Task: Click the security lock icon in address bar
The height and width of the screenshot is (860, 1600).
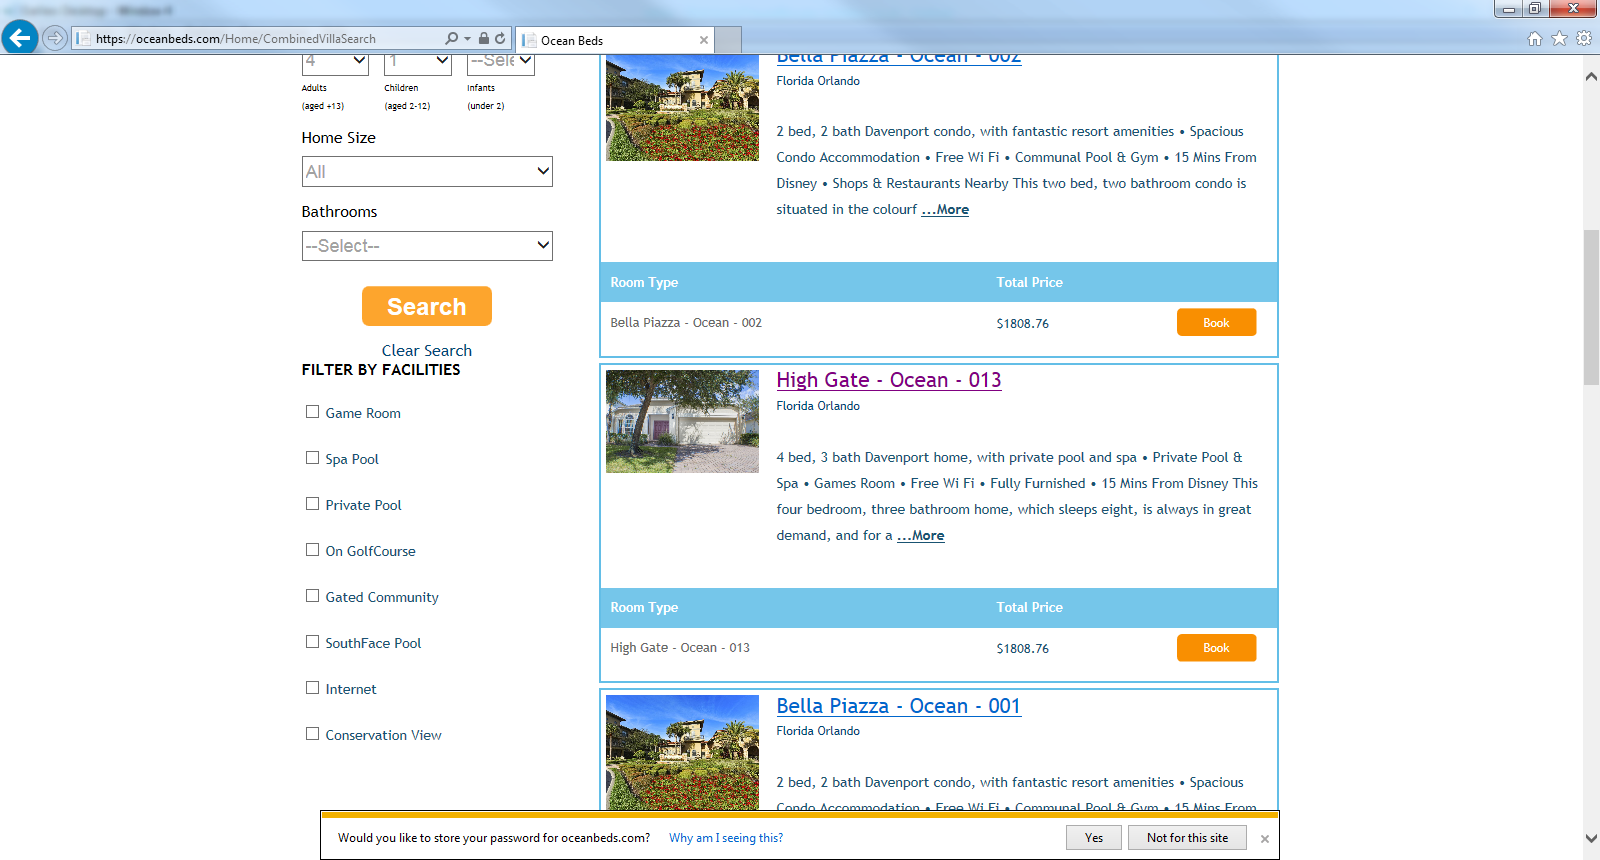Action: (x=484, y=38)
